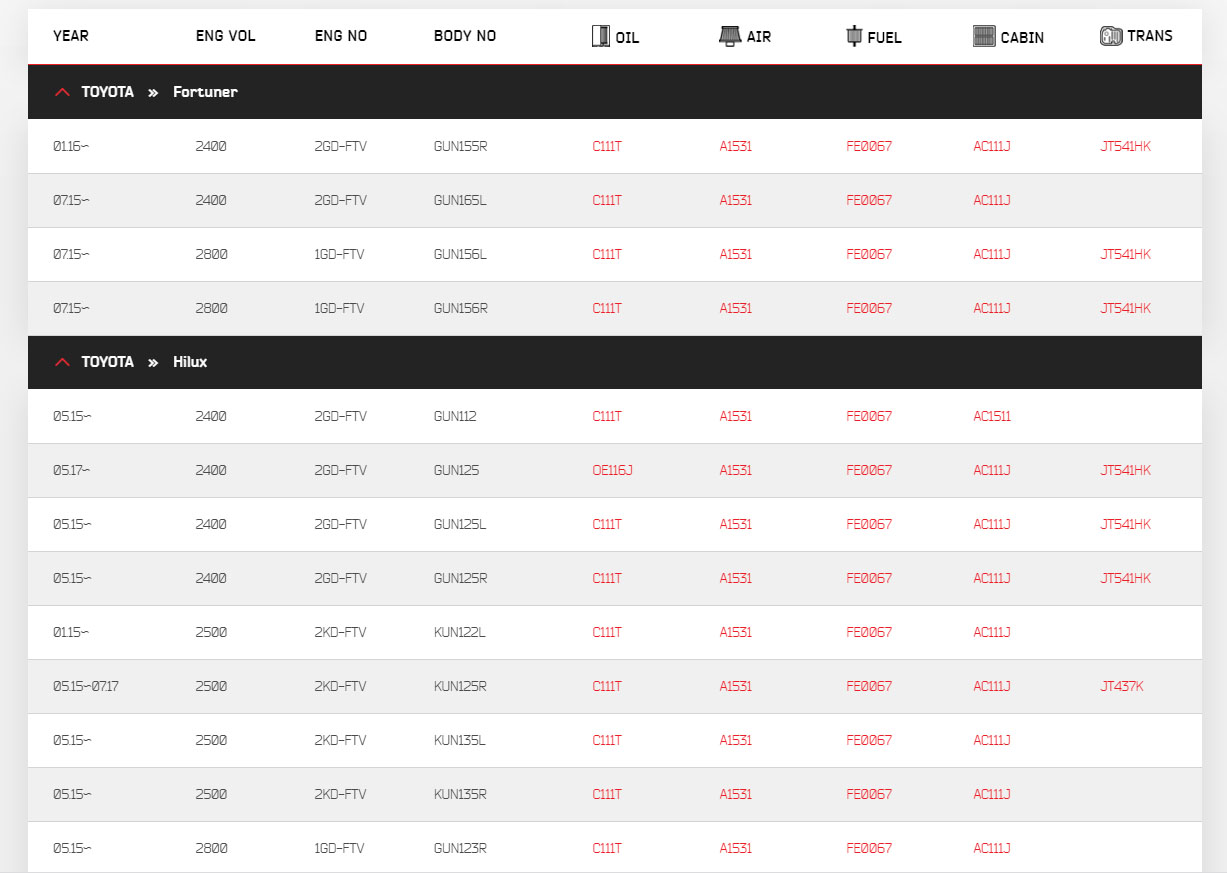Open air filter A1531 for GUN165L

(x=735, y=200)
